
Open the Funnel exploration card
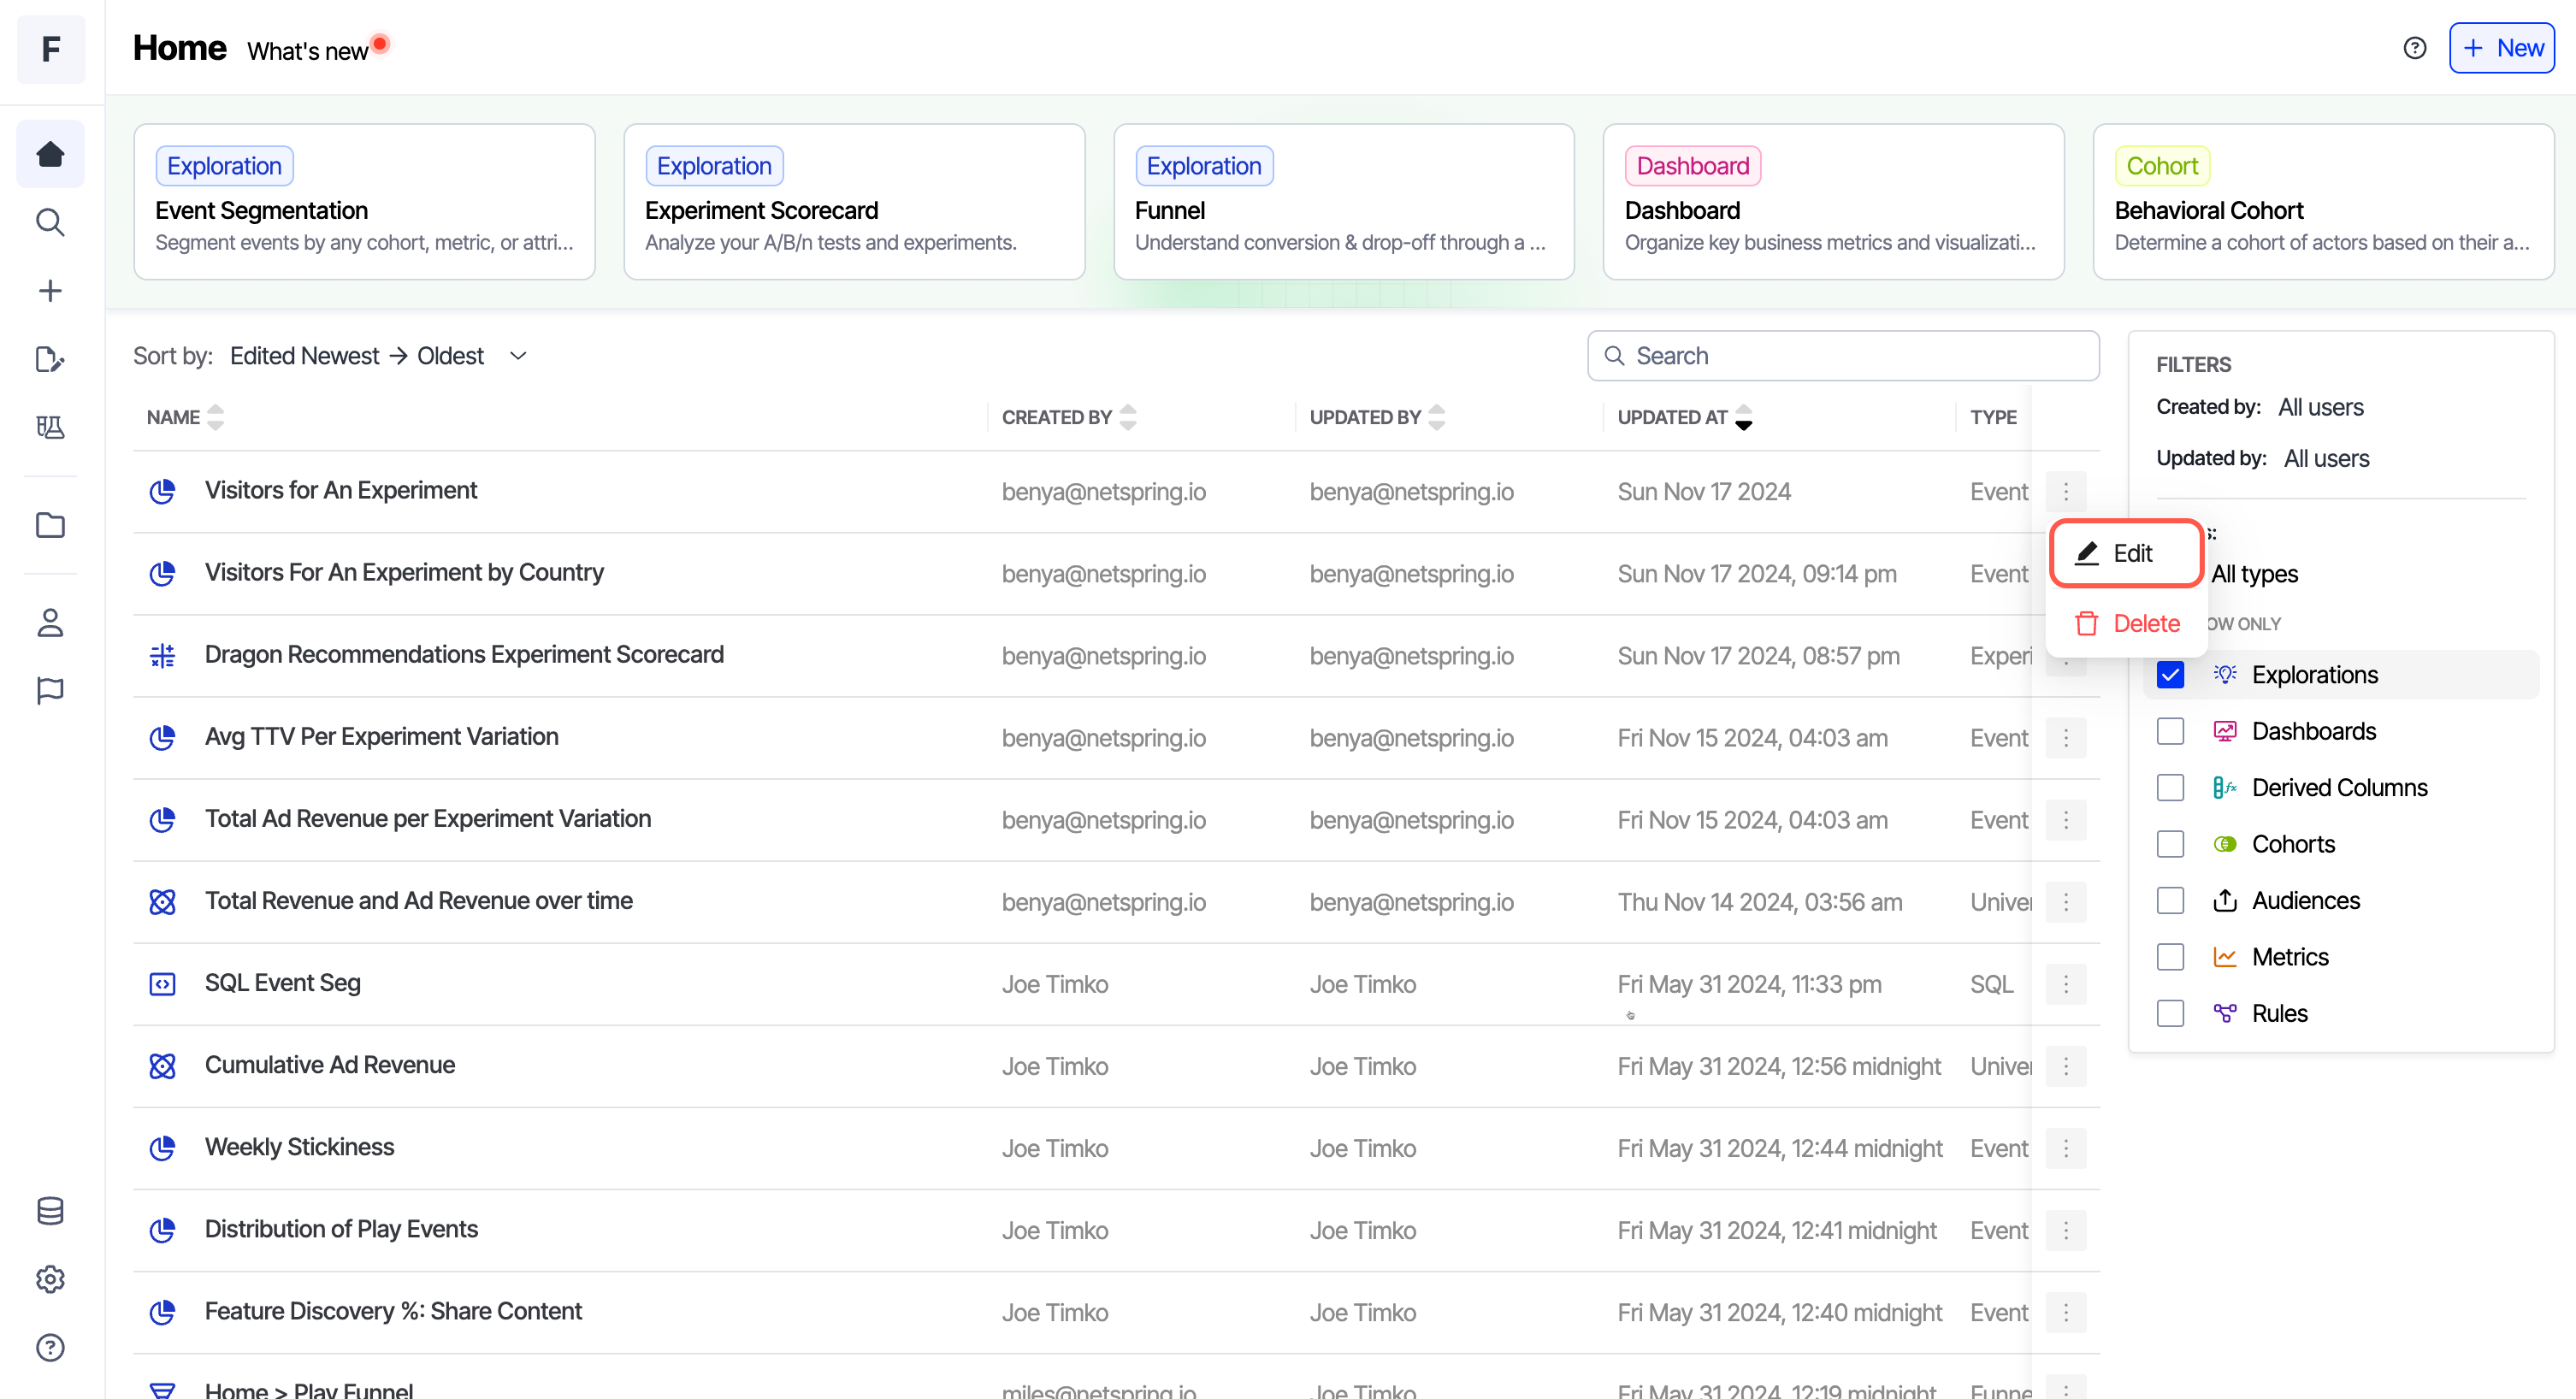pos(1344,202)
